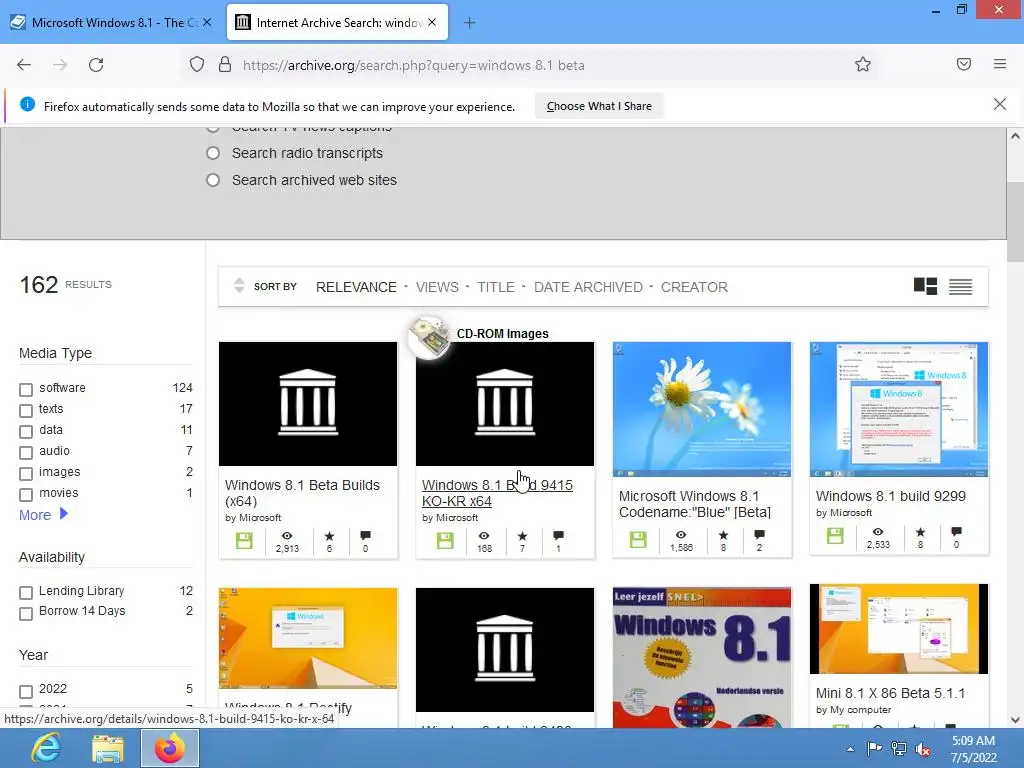Show hidden tray icons arrow
This screenshot has height=768, width=1024.
click(x=850, y=749)
